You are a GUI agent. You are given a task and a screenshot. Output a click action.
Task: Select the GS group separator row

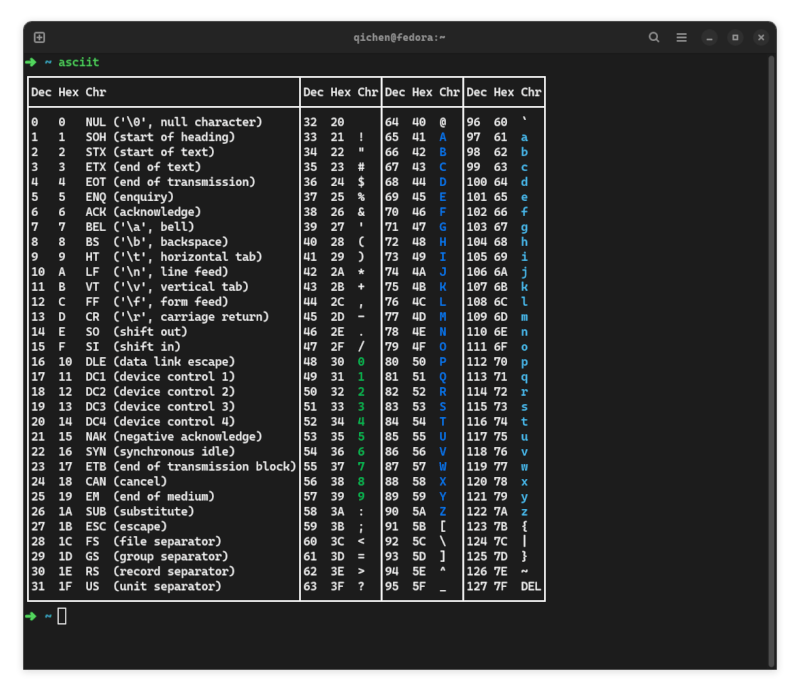pyautogui.click(x=130, y=556)
